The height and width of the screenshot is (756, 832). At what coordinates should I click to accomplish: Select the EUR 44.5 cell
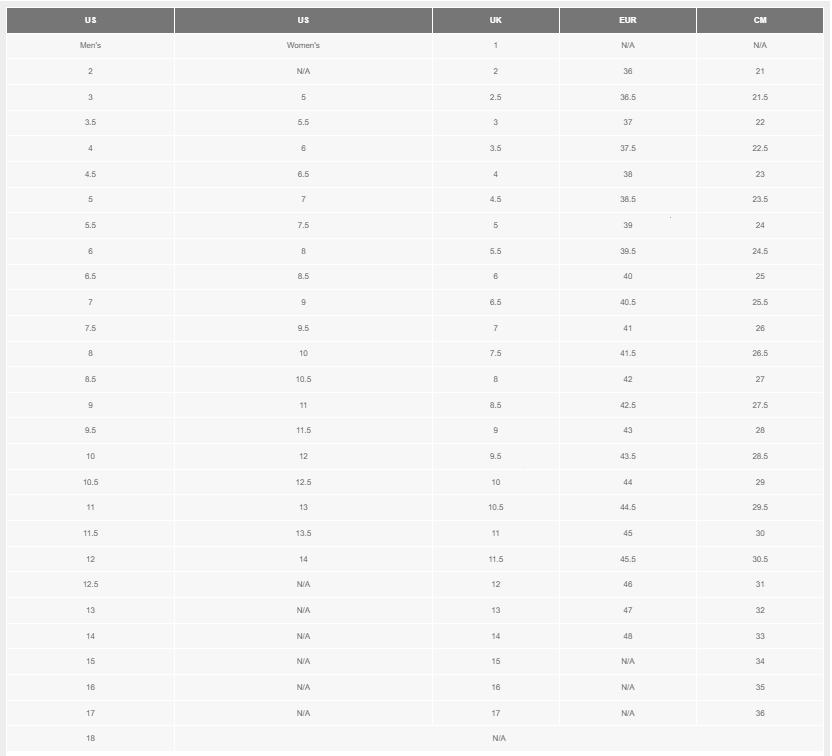627,508
